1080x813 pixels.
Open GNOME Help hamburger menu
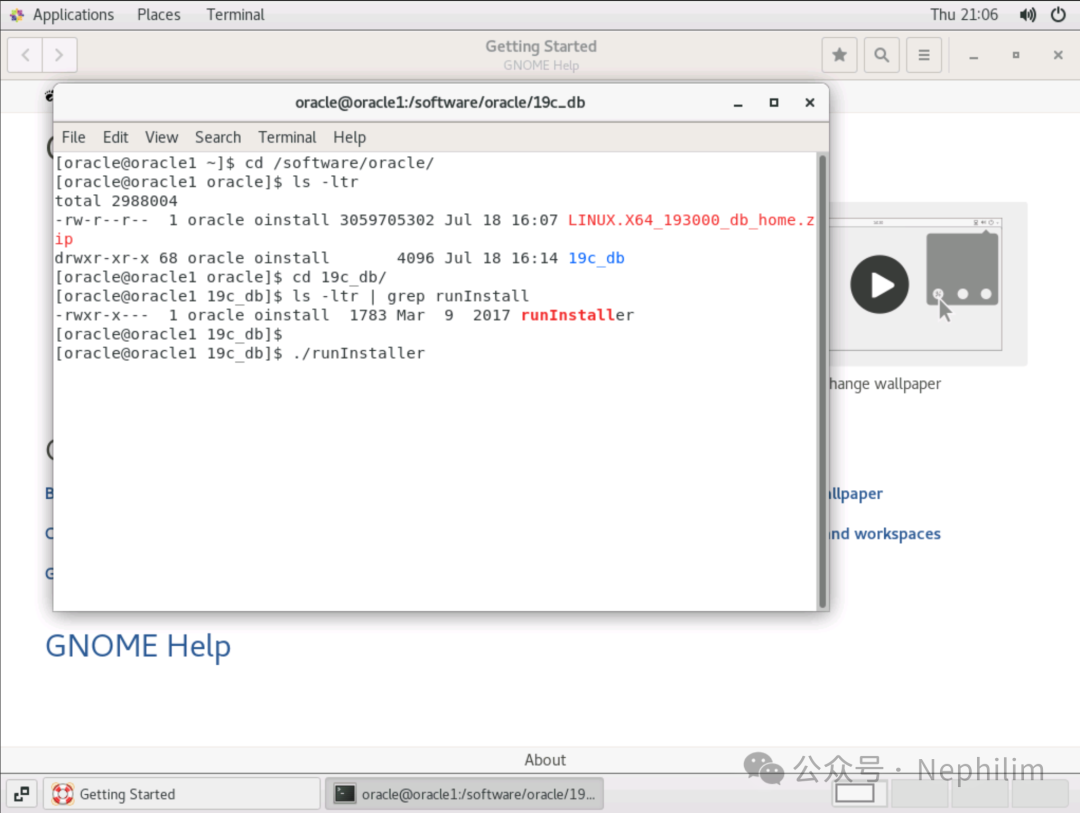[x=924, y=55]
